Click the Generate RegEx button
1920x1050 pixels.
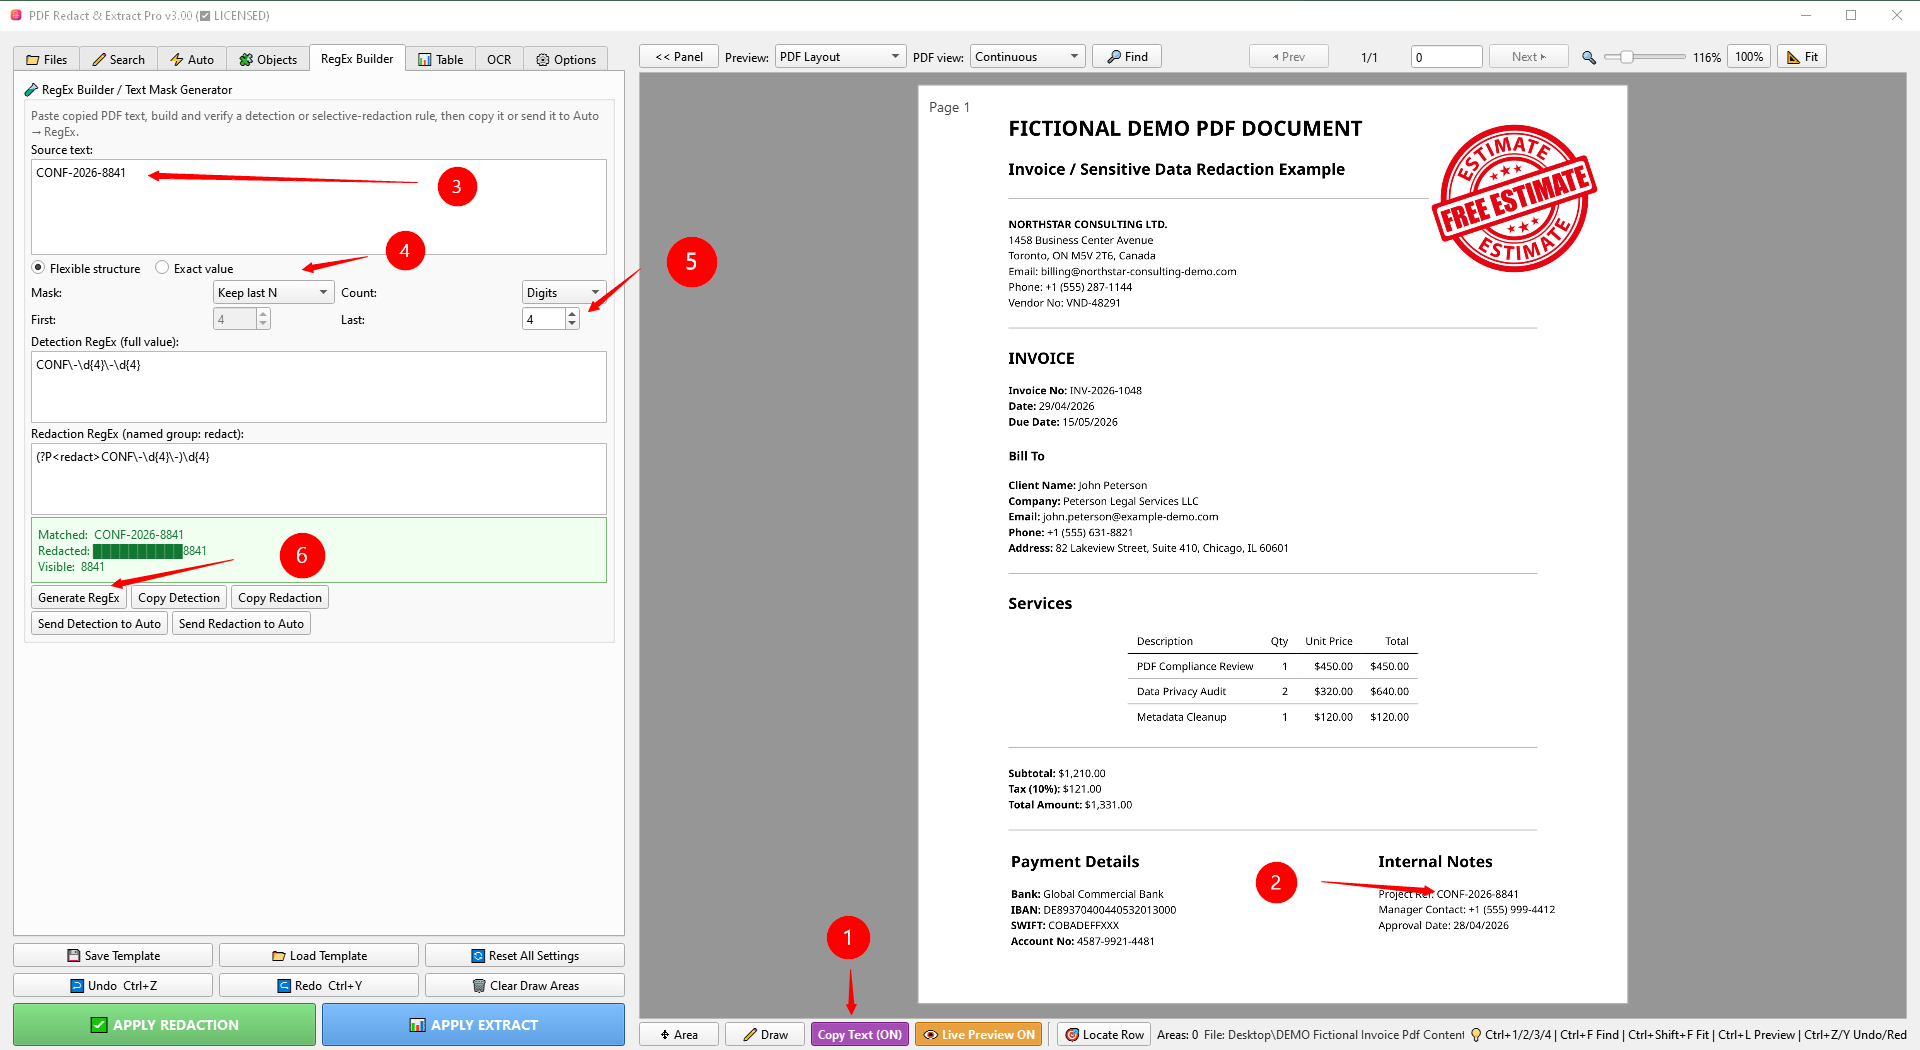click(79, 598)
